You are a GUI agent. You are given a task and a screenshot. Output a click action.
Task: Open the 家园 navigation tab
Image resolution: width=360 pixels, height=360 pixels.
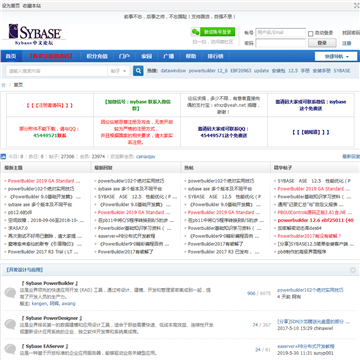146,56
